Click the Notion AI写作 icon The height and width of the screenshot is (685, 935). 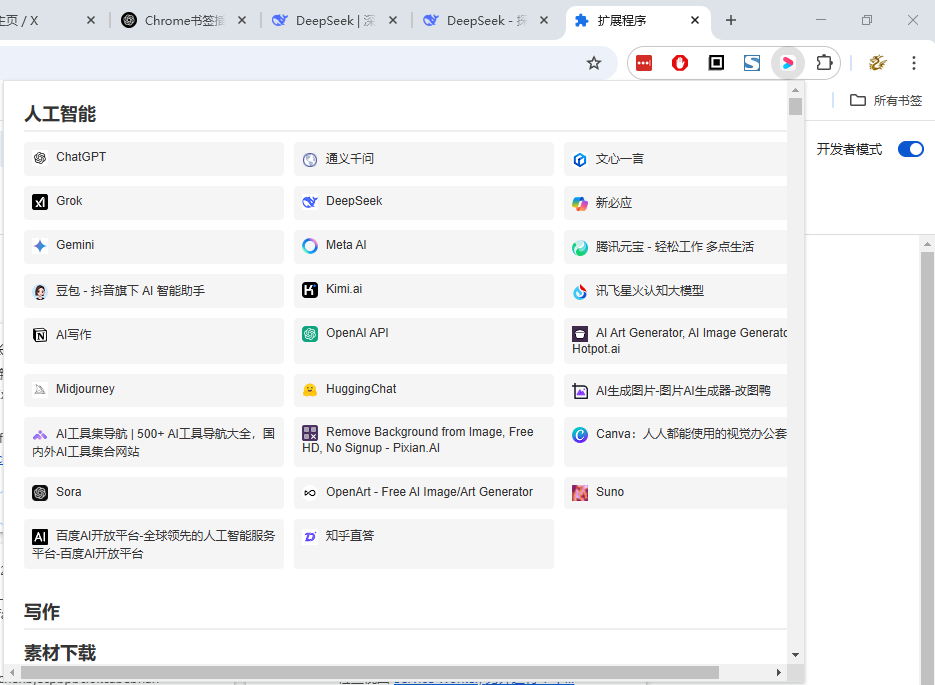click(40, 335)
